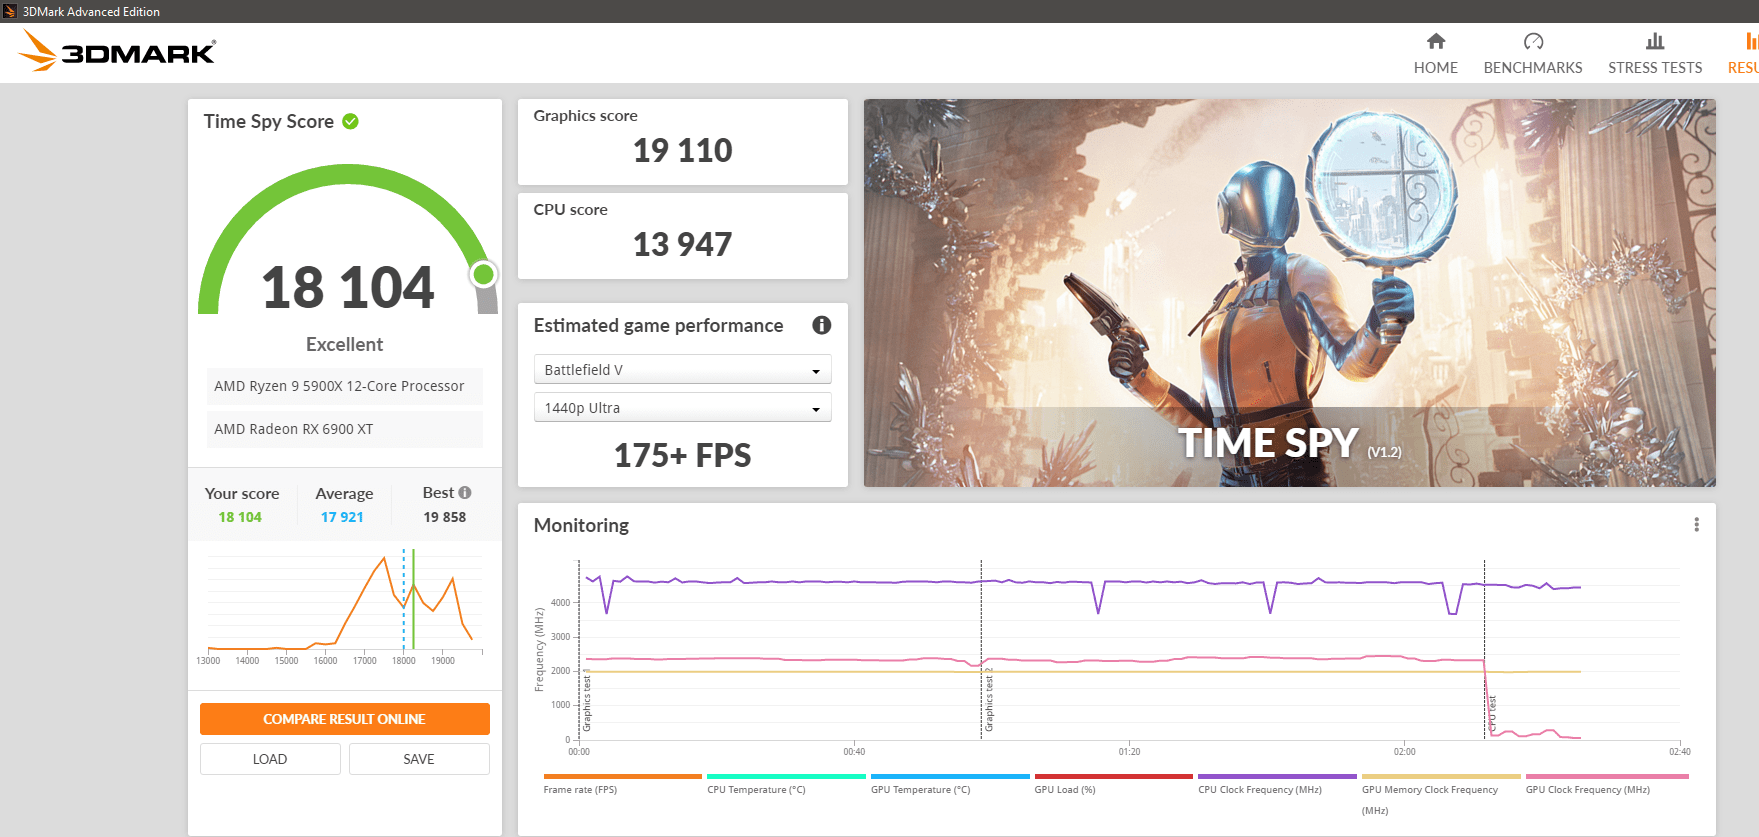1759x837 pixels.
Task: Click the Time Spy benchmark artwork image
Action: 1289,293
